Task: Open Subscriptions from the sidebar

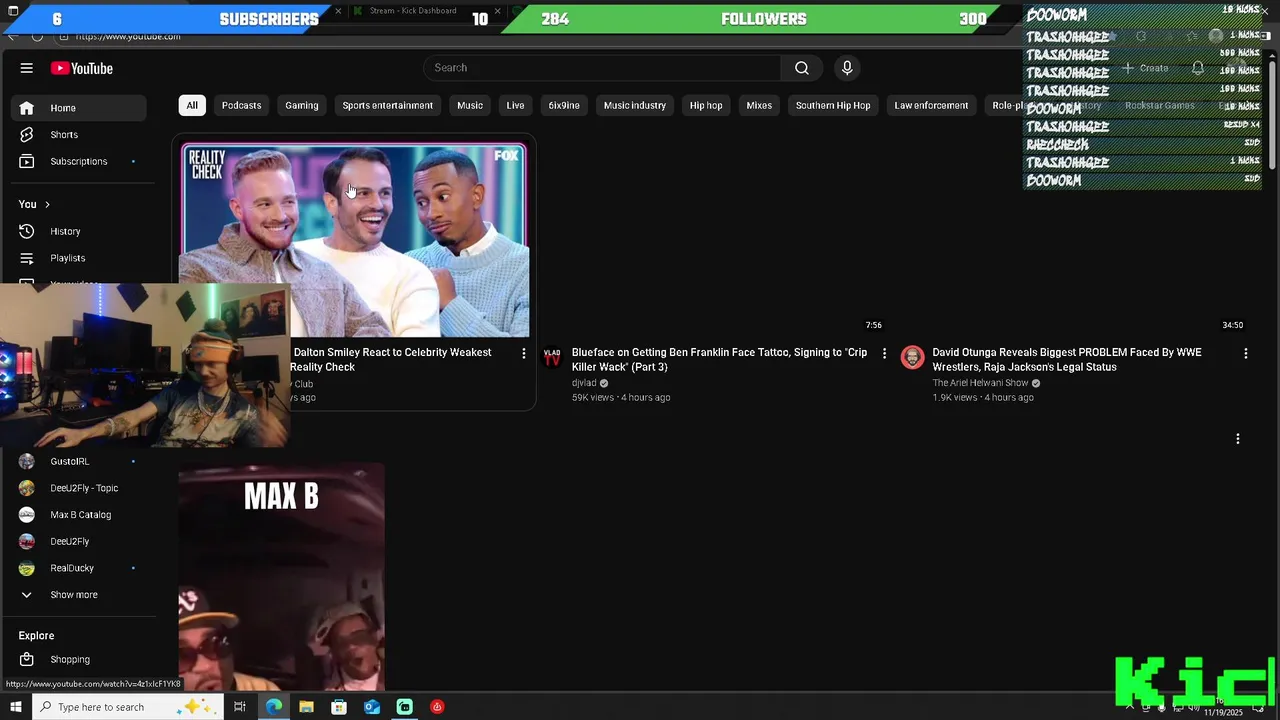Action: [x=80, y=161]
